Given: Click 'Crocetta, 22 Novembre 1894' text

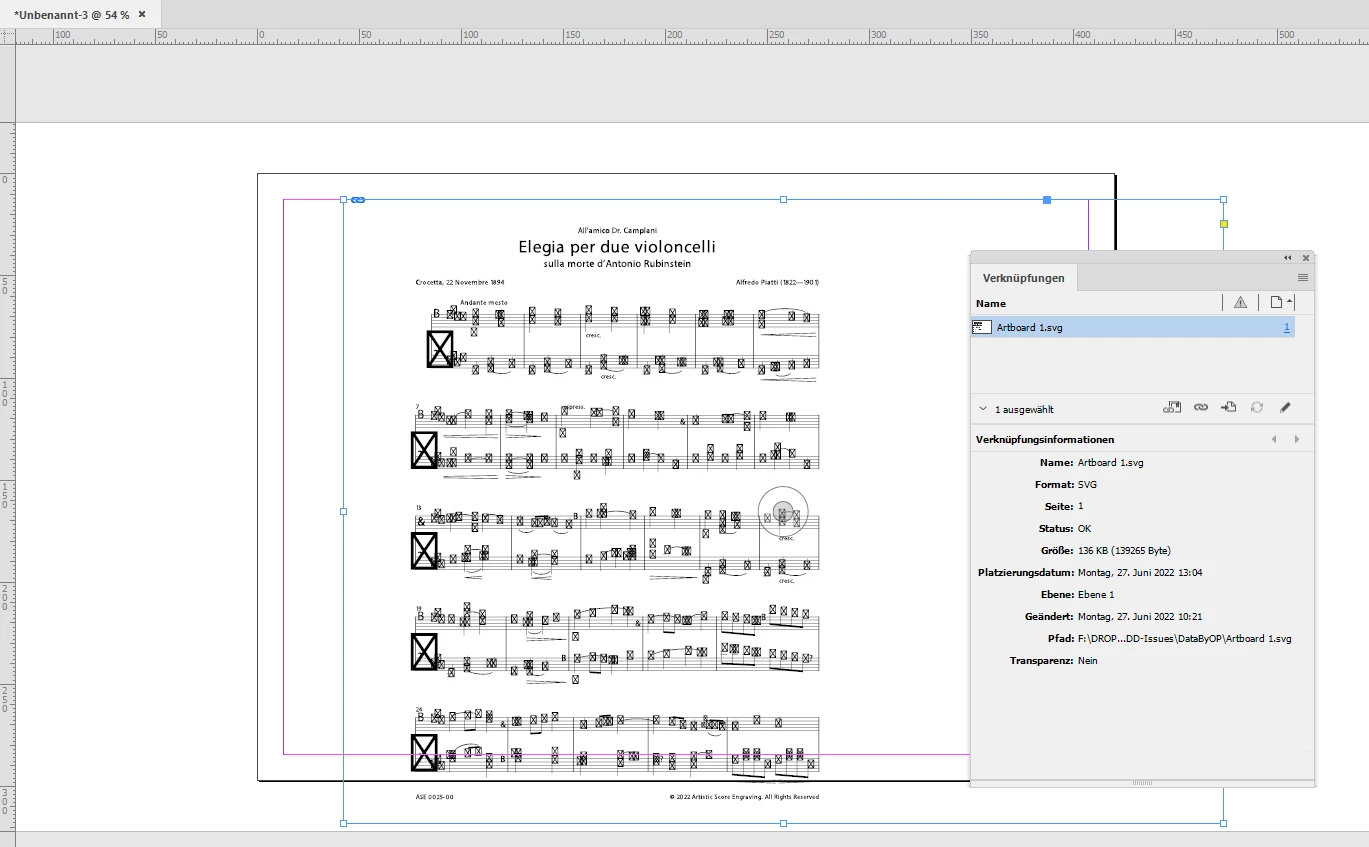Looking at the screenshot, I should (460, 283).
